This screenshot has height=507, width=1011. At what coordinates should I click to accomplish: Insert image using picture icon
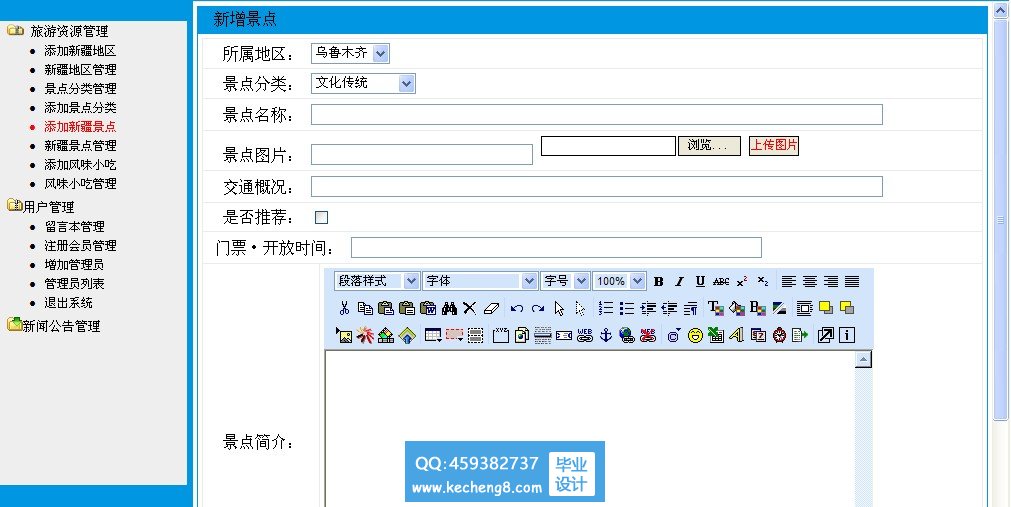[x=344, y=335]
